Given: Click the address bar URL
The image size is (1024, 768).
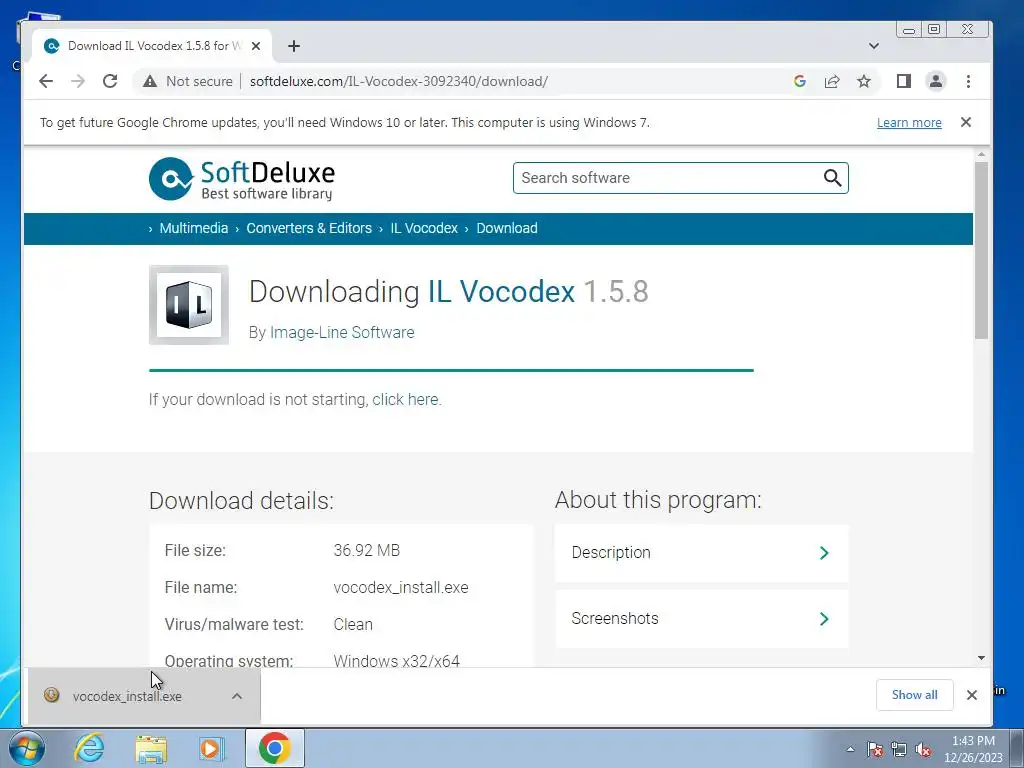Looking at the screenshot, I should tap(398, 81).
